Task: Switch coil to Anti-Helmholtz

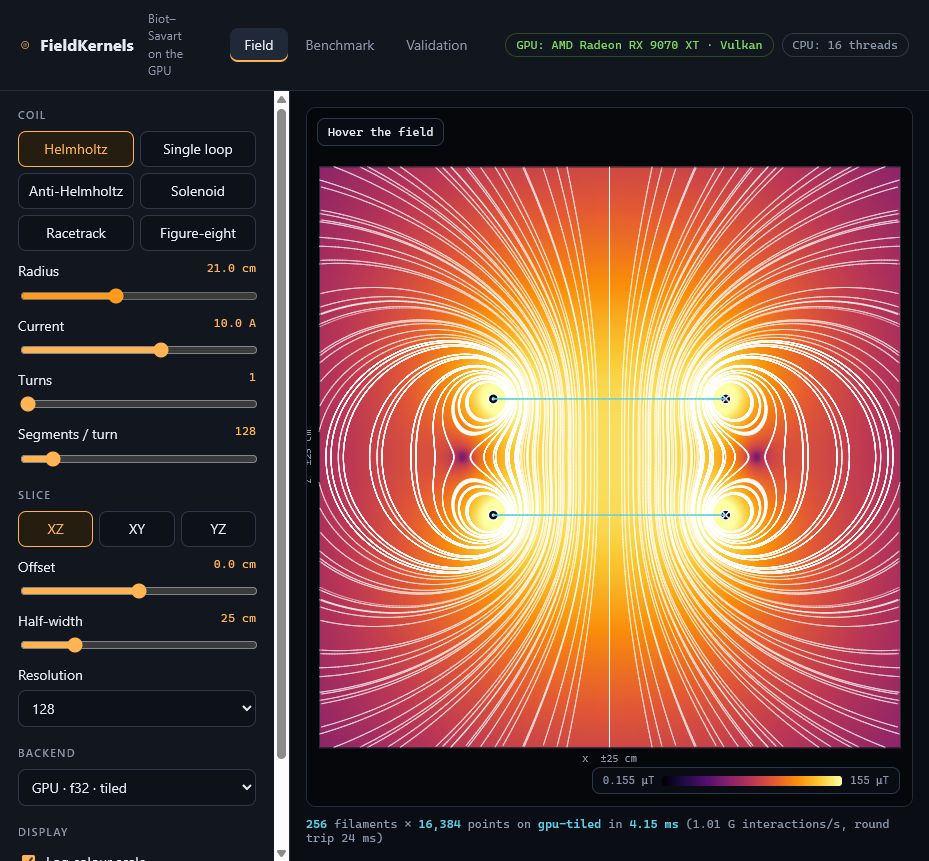Action: click(76, 191)
